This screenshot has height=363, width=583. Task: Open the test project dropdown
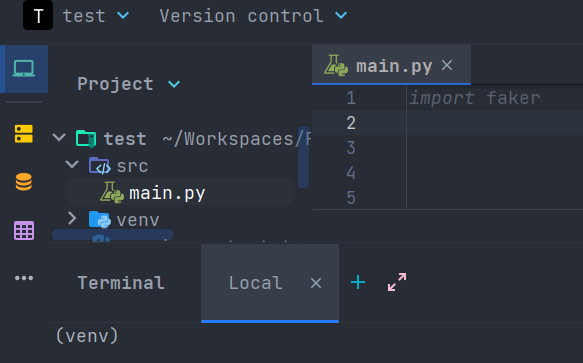96,16
